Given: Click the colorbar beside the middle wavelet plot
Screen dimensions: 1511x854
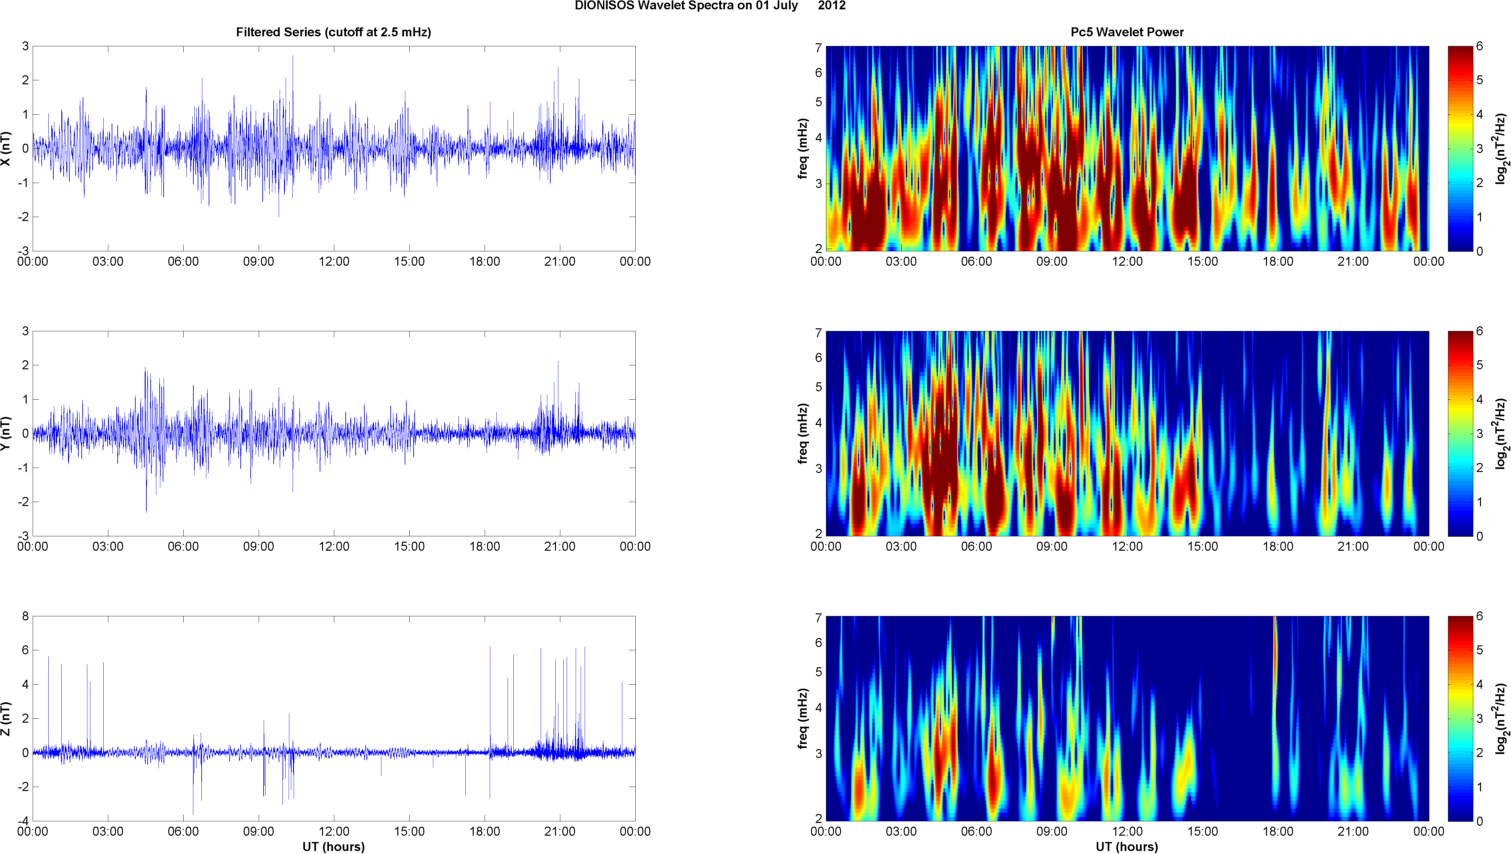Looking at the screenshot, I should coord(1460,433).
